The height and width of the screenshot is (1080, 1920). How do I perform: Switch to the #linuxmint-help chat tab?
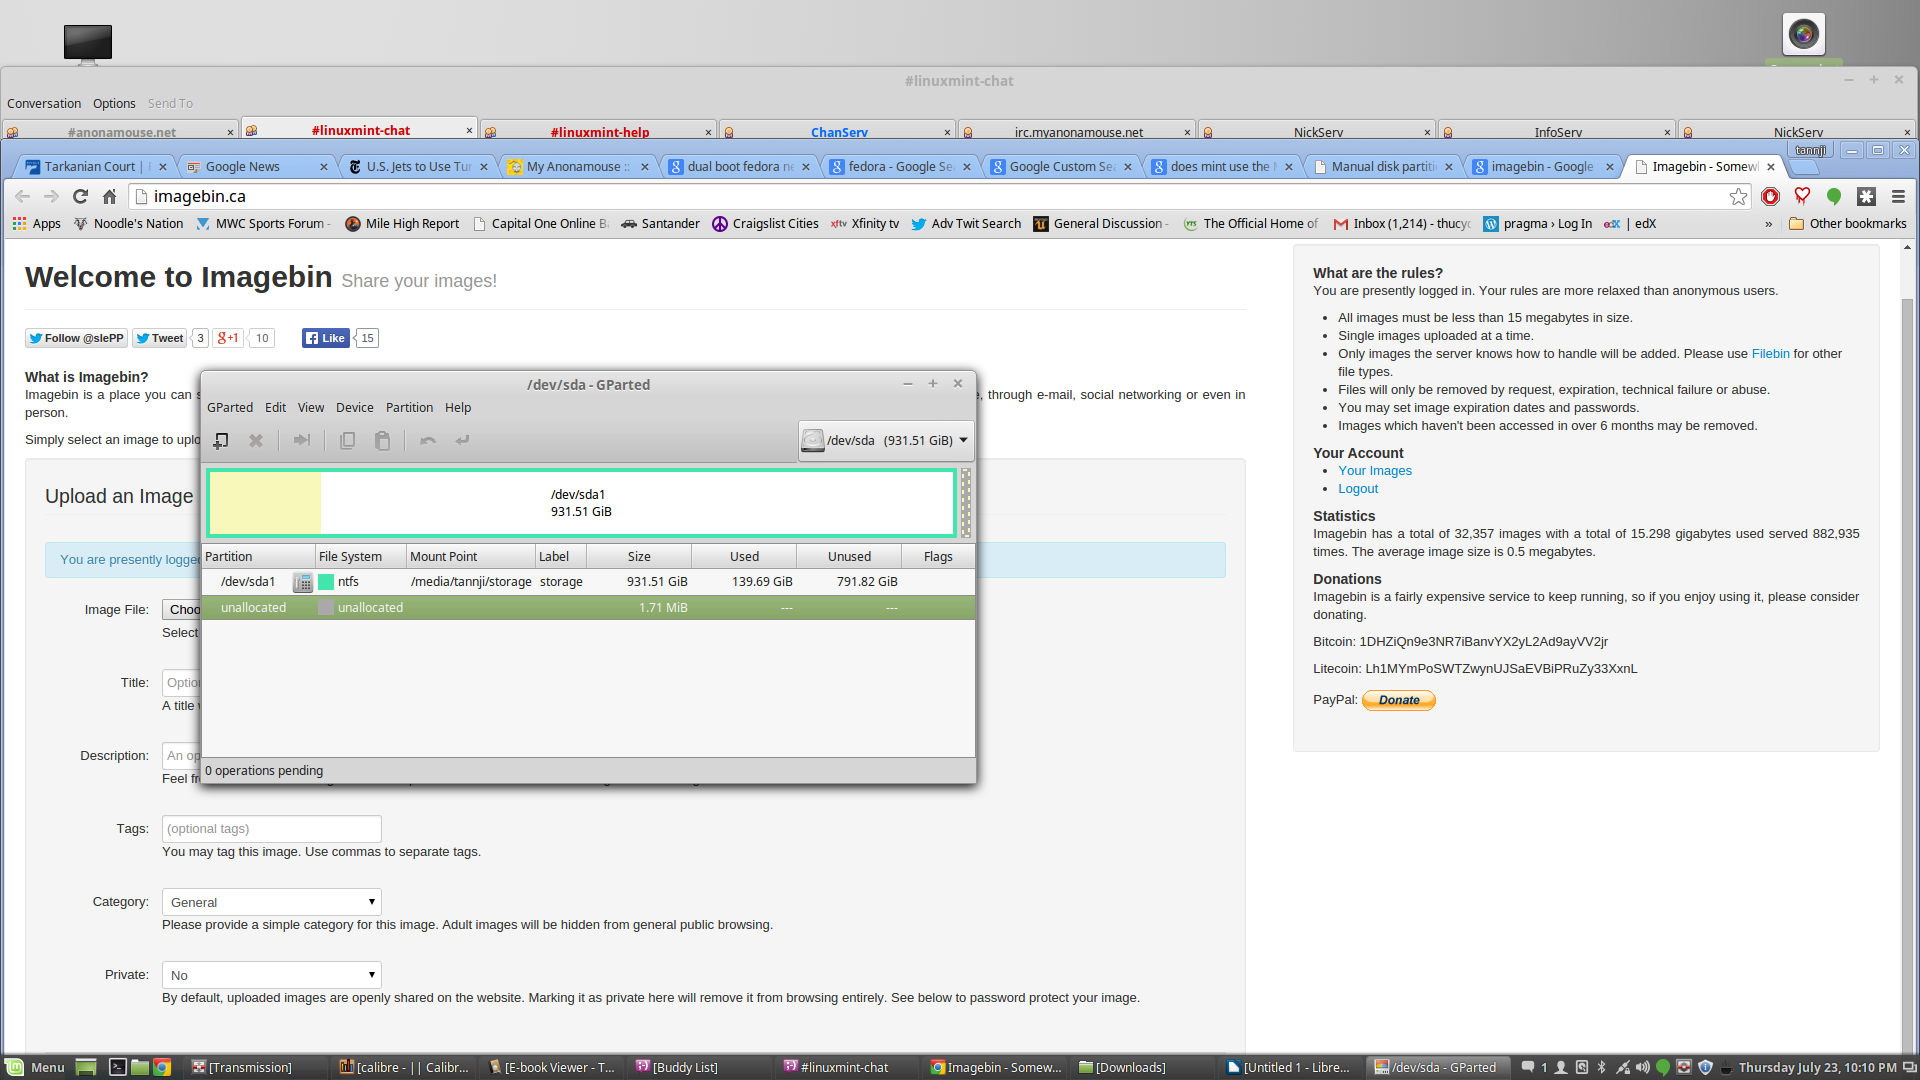pyautogui.click(x=600, y=132)
